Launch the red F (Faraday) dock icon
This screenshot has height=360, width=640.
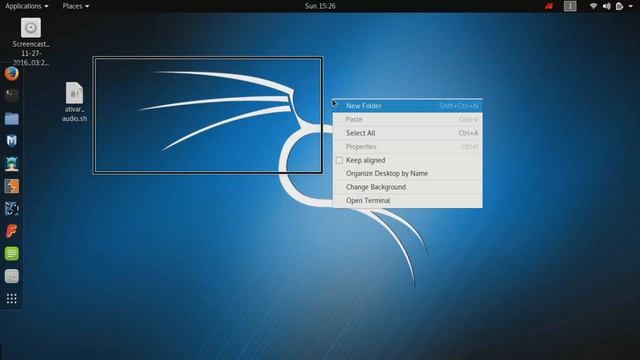[x=11, y=231]
